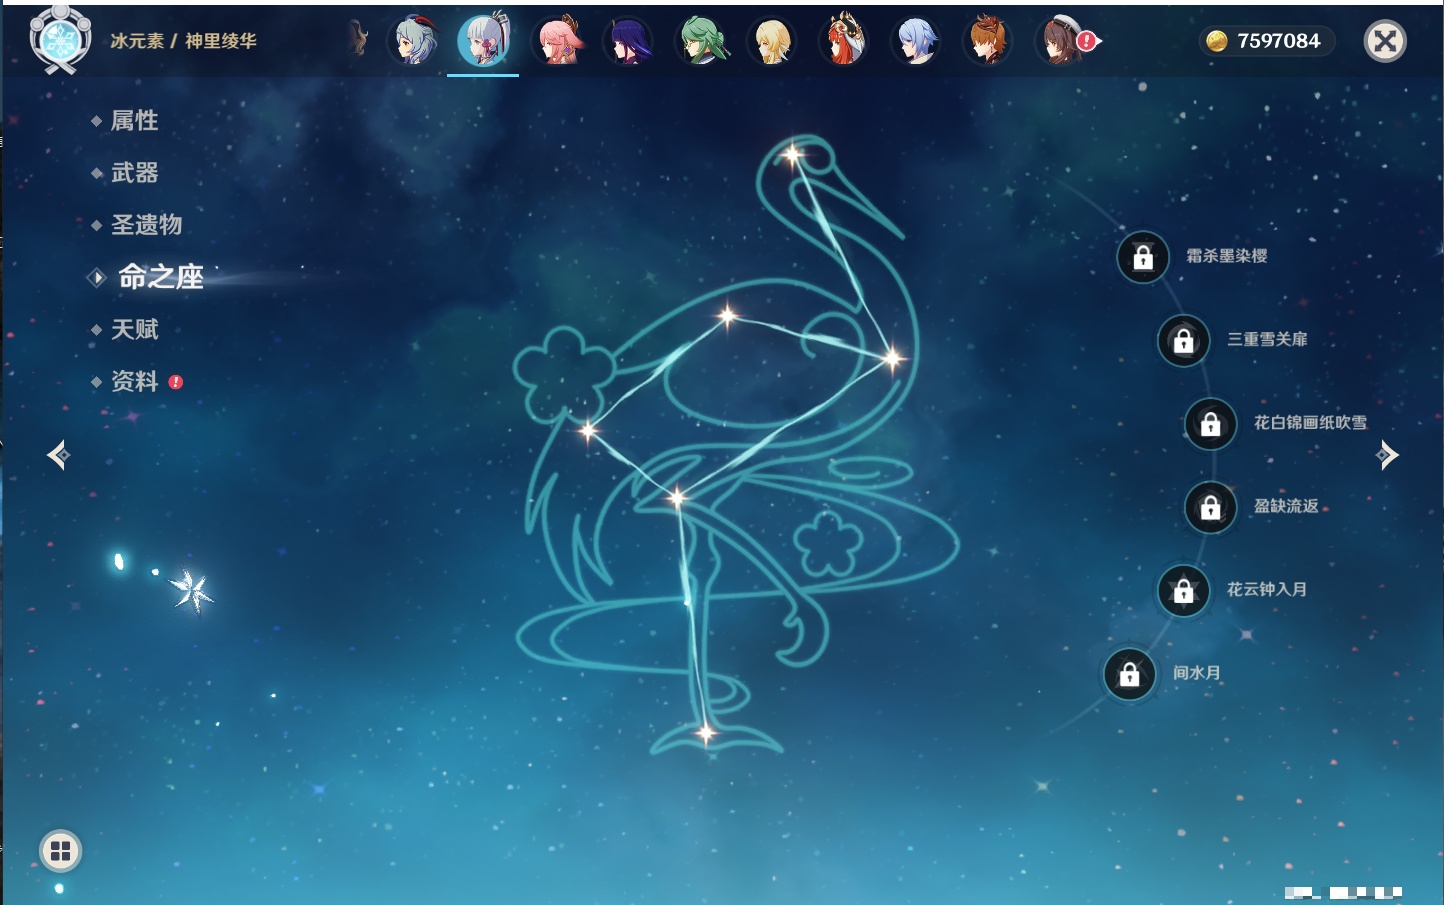Go to previous character with left arrow
This screenshot has height=905, width=1444.
pos(58,456)
